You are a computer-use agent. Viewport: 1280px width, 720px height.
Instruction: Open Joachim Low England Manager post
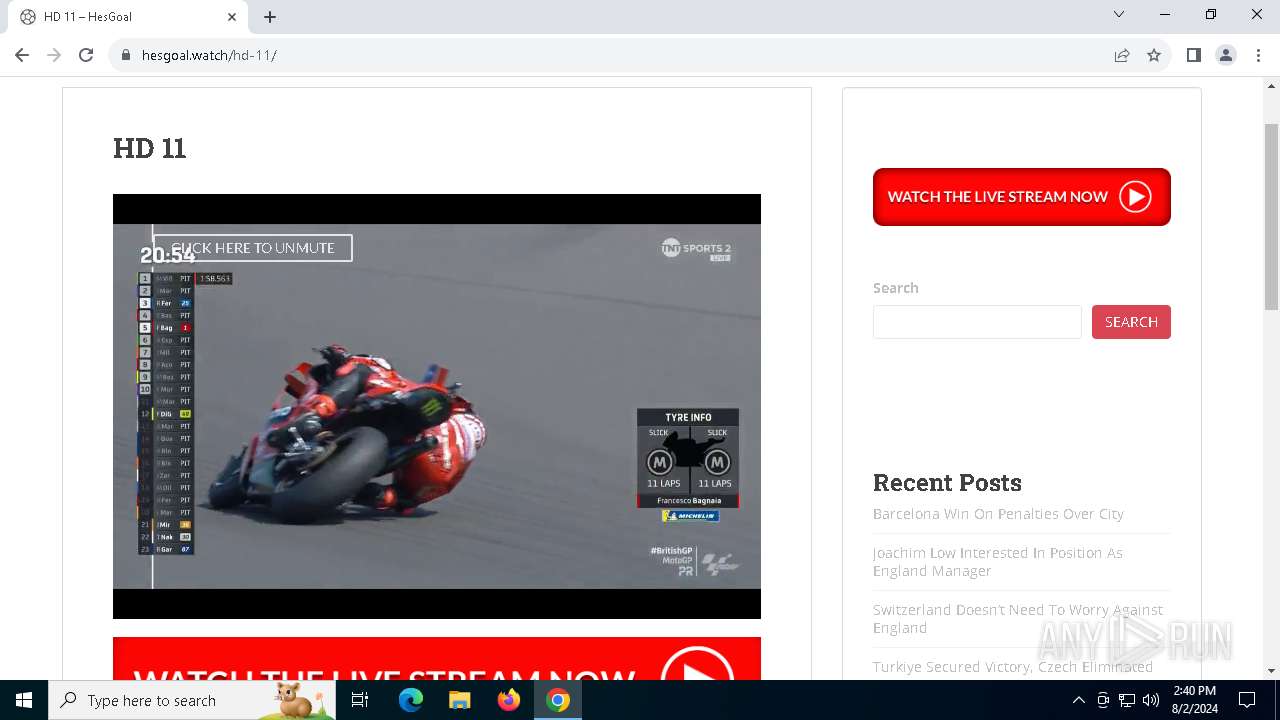click(998, 562)
